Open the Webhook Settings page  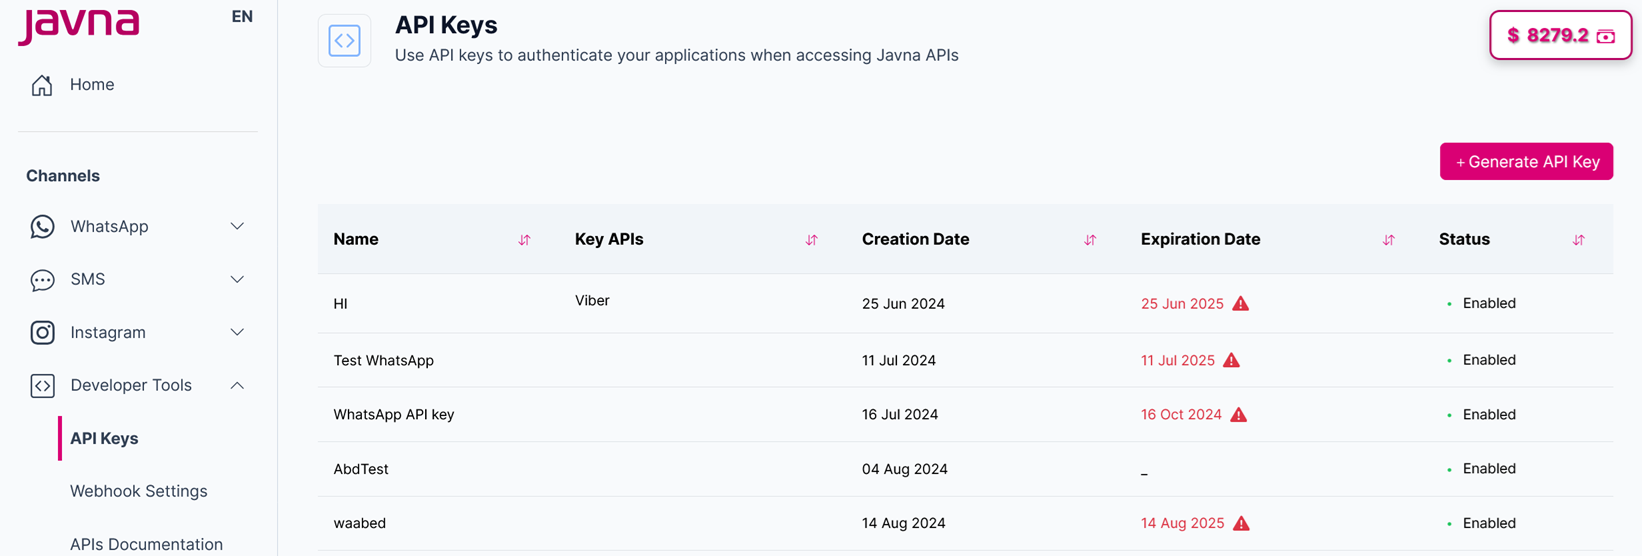(139, 491)
